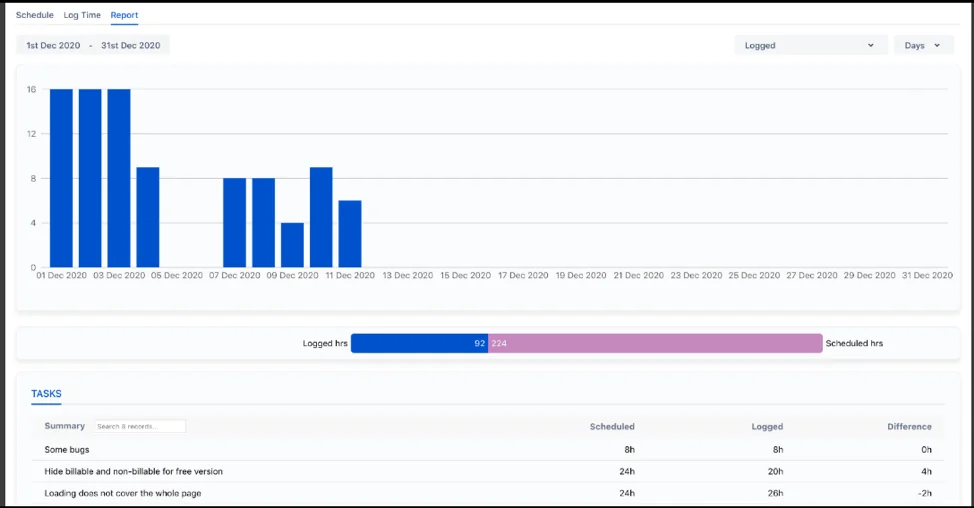Select the 'Some bugs' task row

488,450
